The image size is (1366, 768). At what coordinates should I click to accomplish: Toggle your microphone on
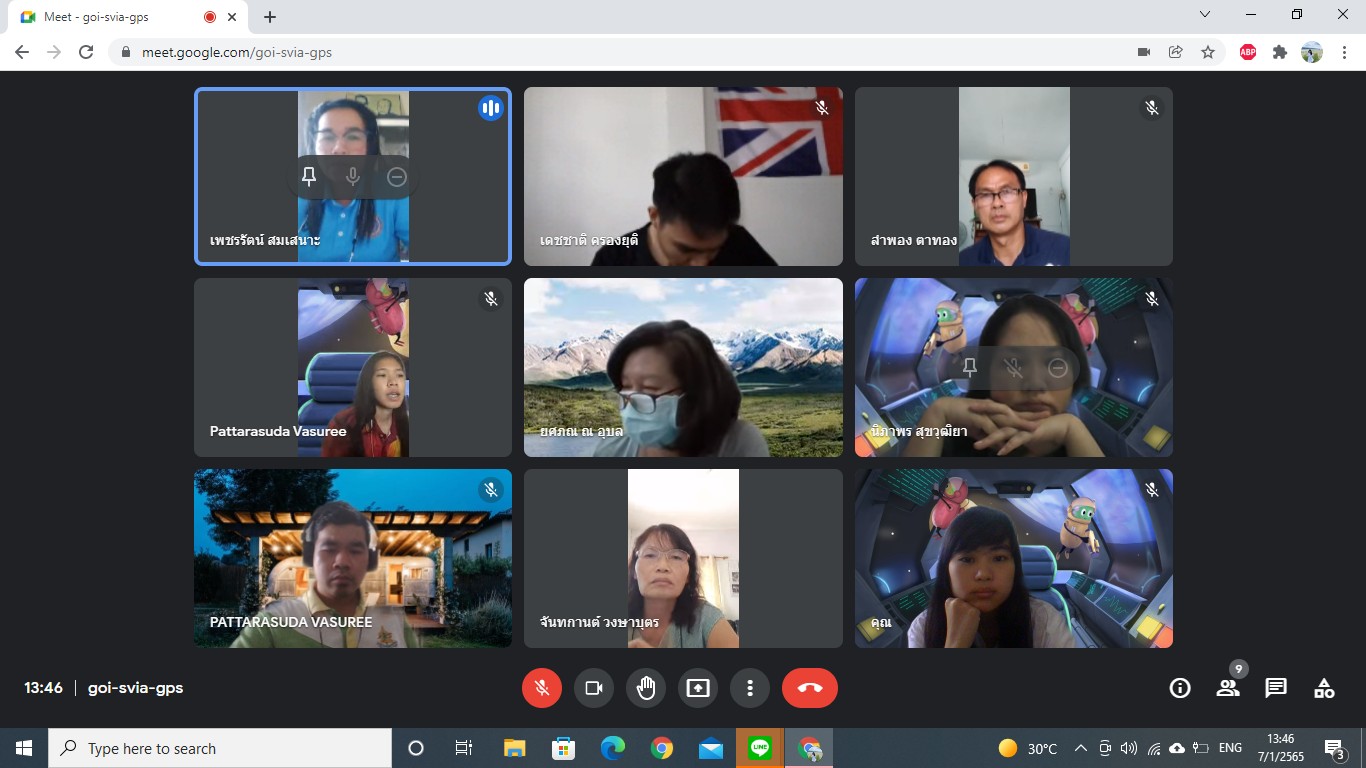point(542,688)
